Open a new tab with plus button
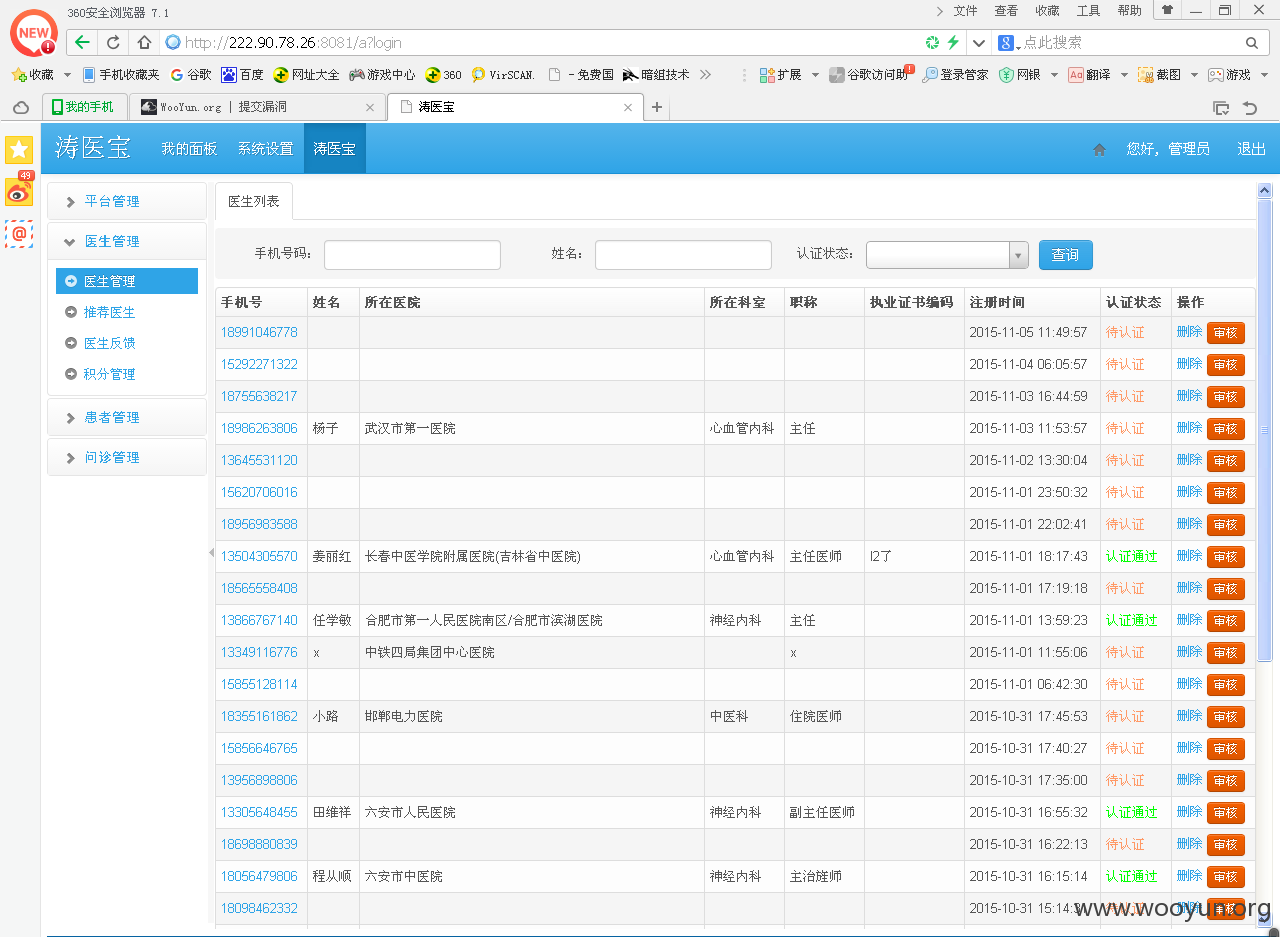This screenshot has height=937, width=1280. point(657,107)
